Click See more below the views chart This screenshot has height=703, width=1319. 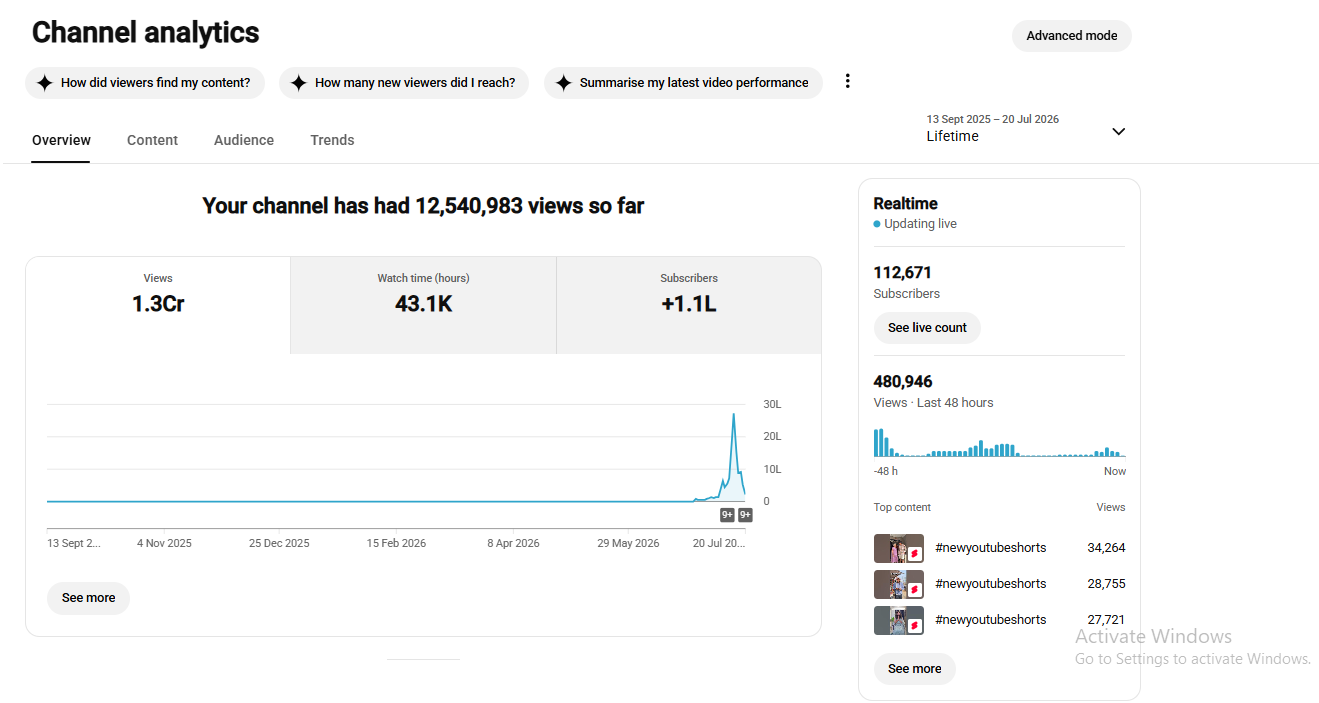pos(88,598)
